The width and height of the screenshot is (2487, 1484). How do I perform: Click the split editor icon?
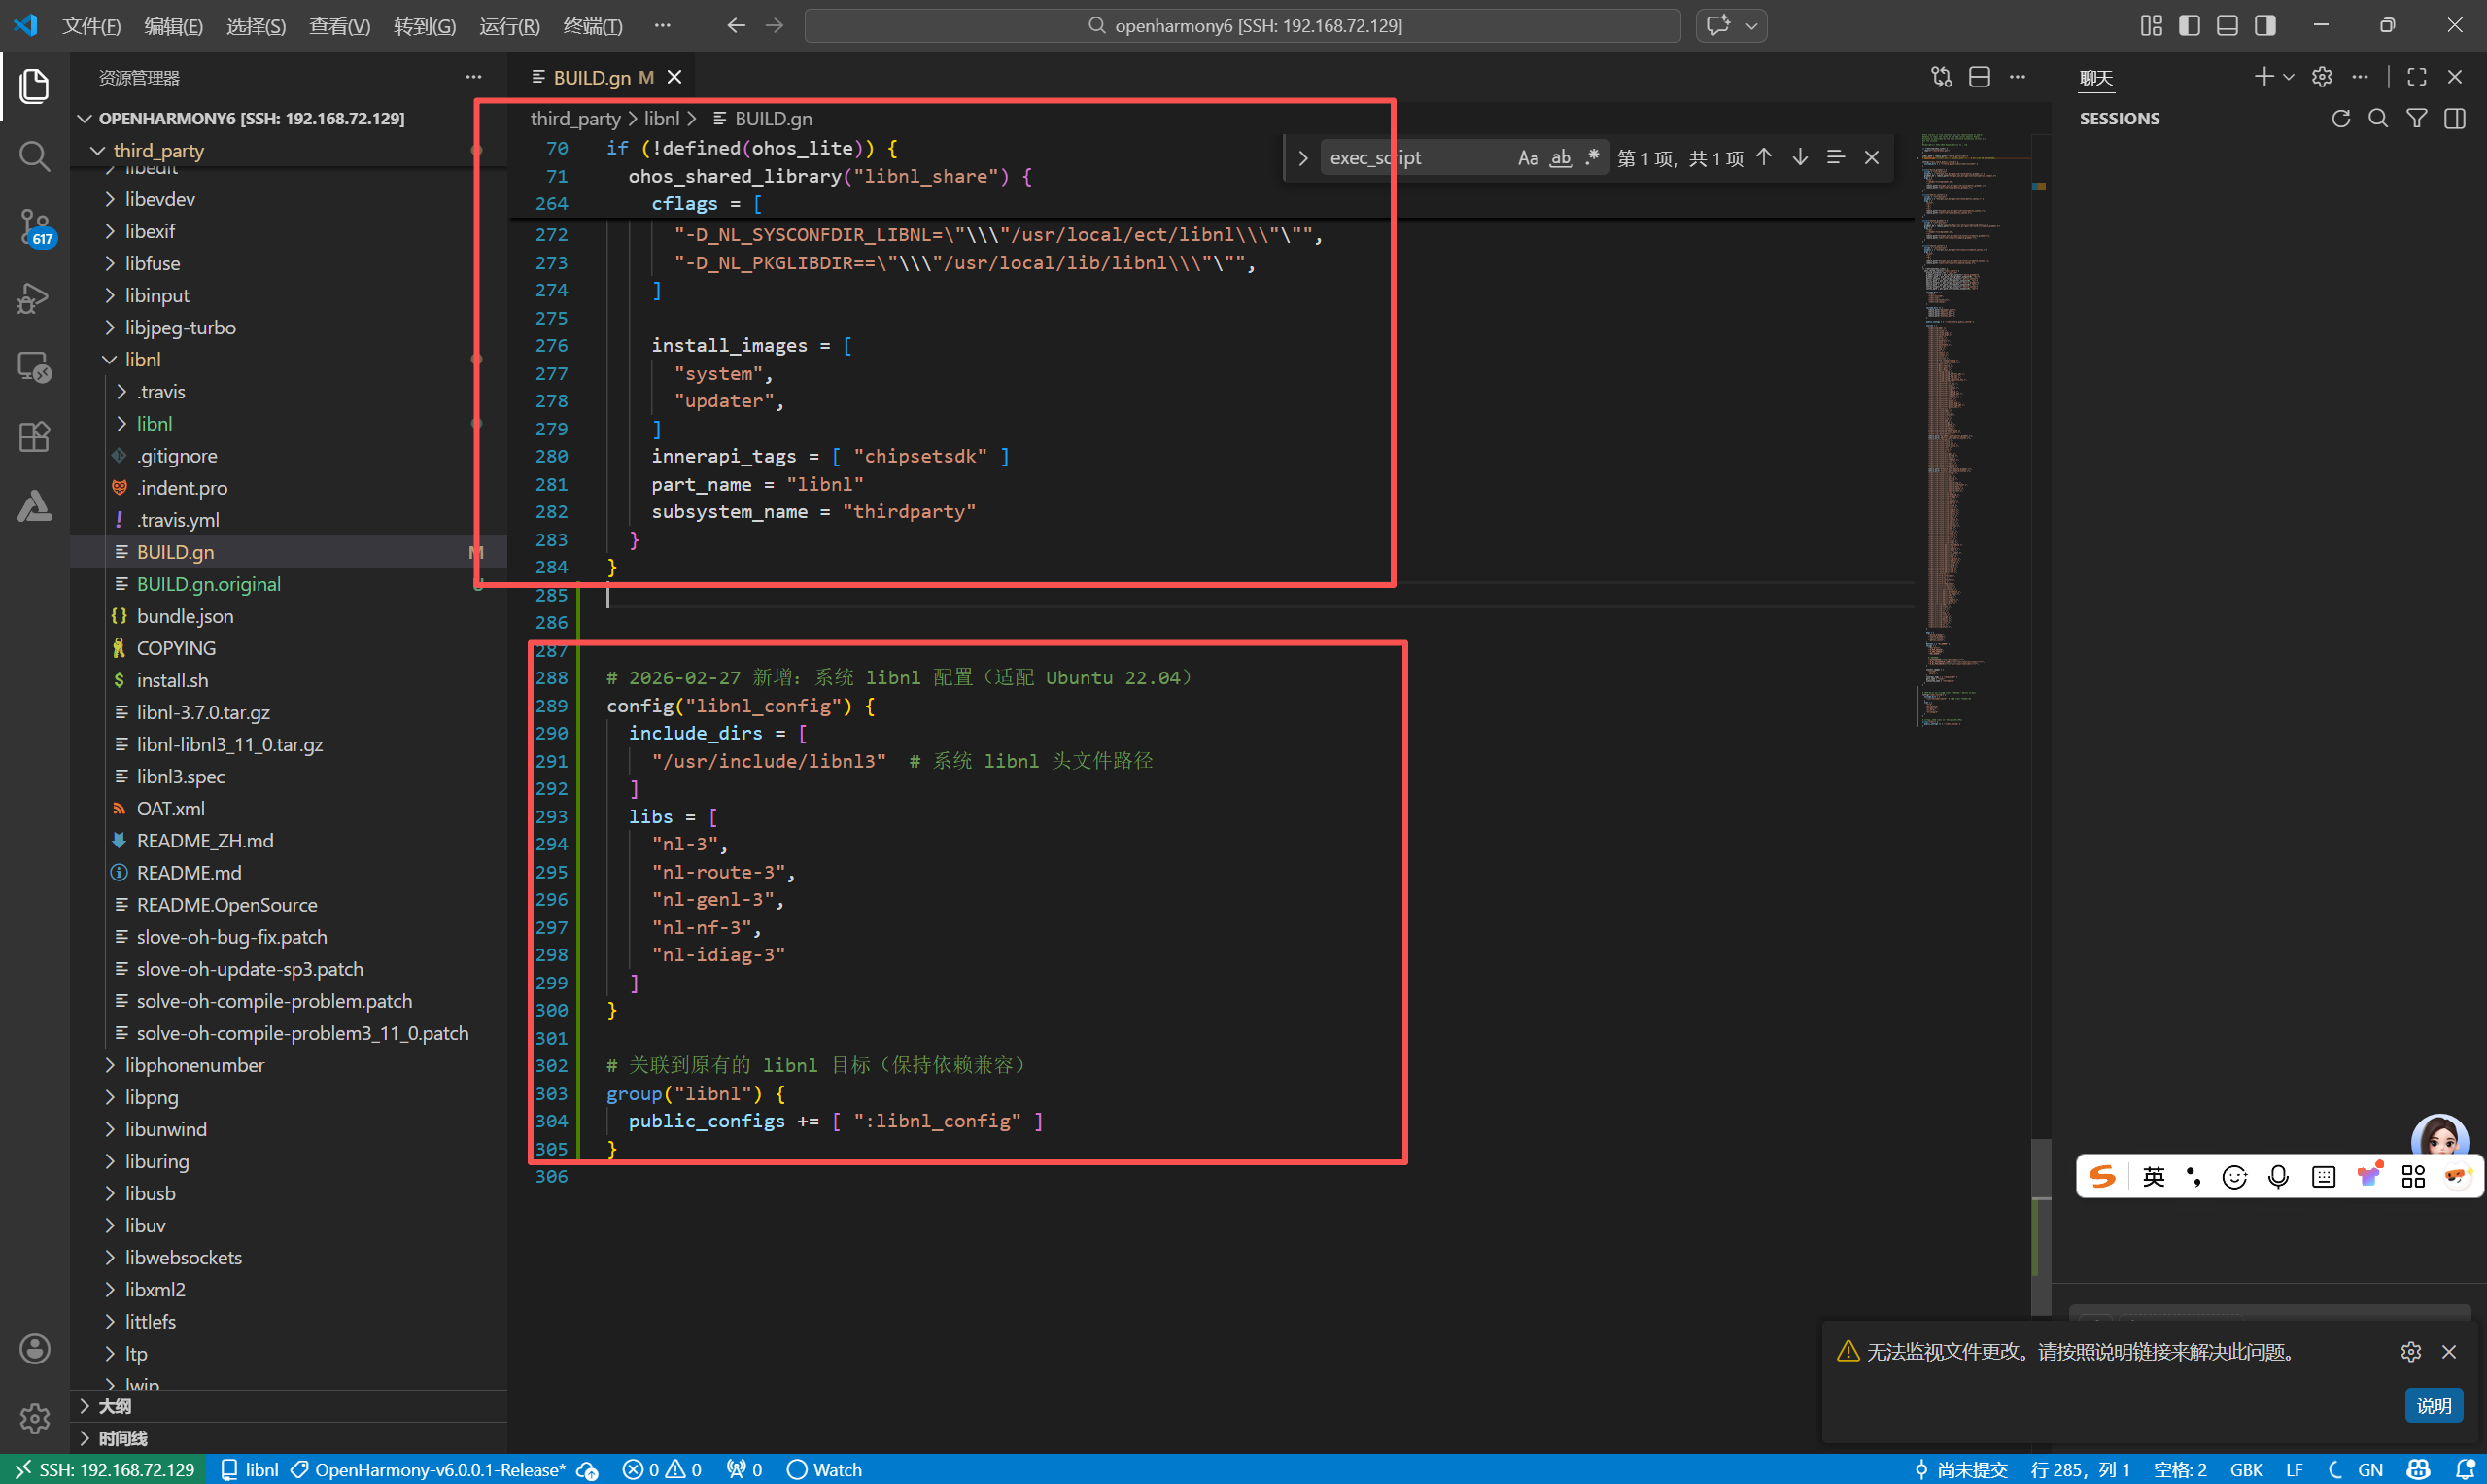pos(1979,77)
